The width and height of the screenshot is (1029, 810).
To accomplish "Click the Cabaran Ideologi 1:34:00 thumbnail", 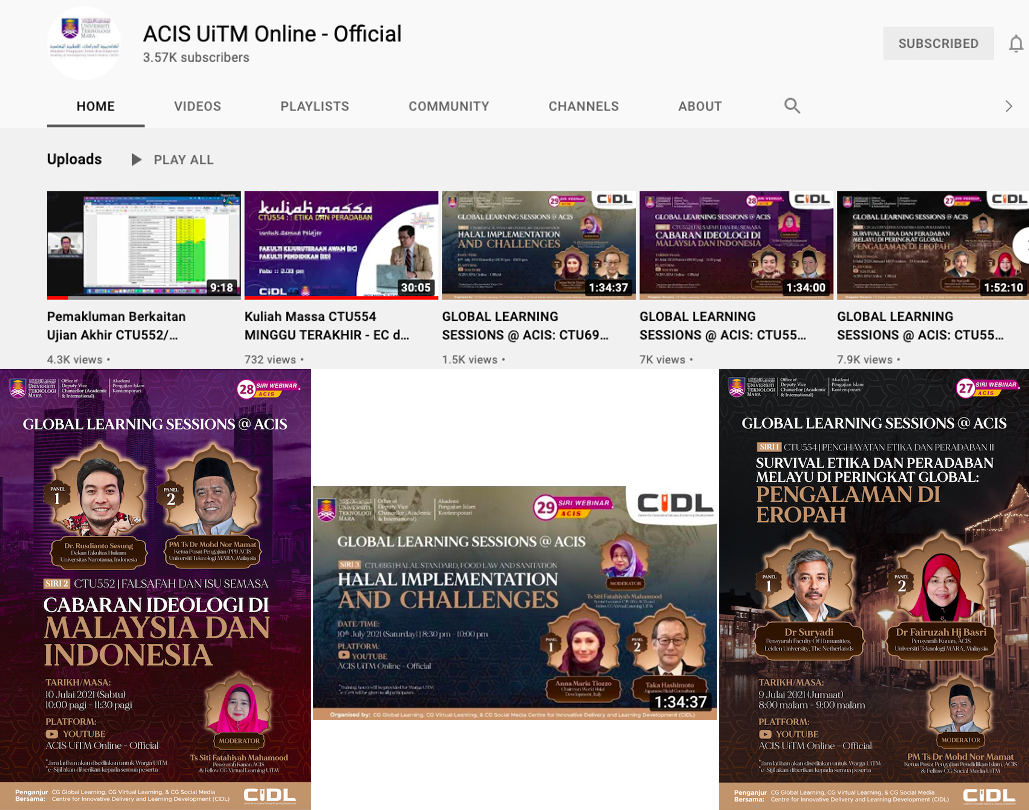I will point(736,245).
